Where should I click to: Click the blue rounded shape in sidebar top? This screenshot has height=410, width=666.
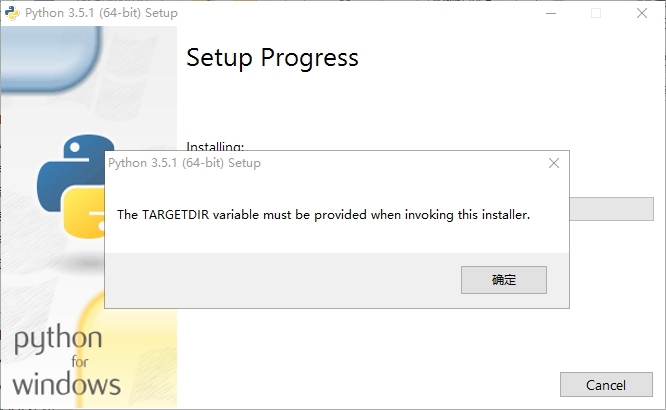click(51, 58)
